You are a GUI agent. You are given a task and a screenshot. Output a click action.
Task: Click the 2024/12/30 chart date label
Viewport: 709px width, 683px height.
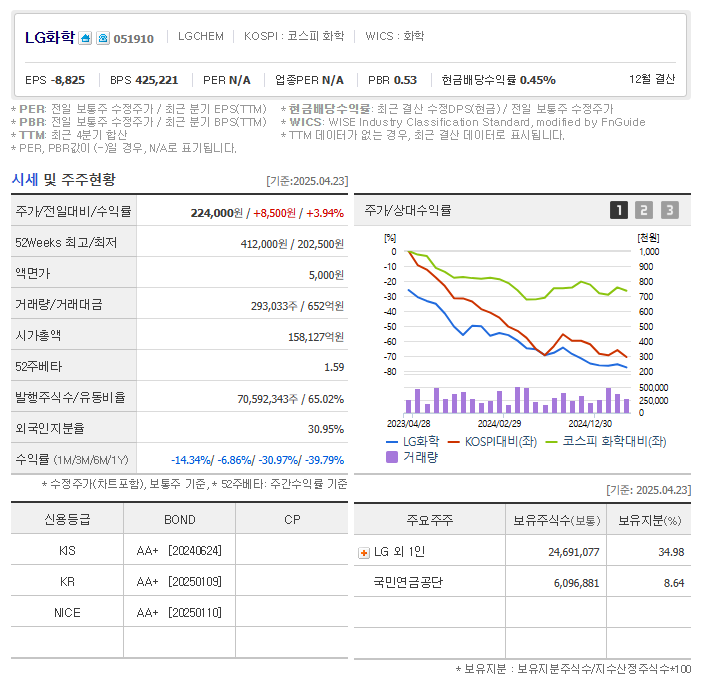[590, 424]
